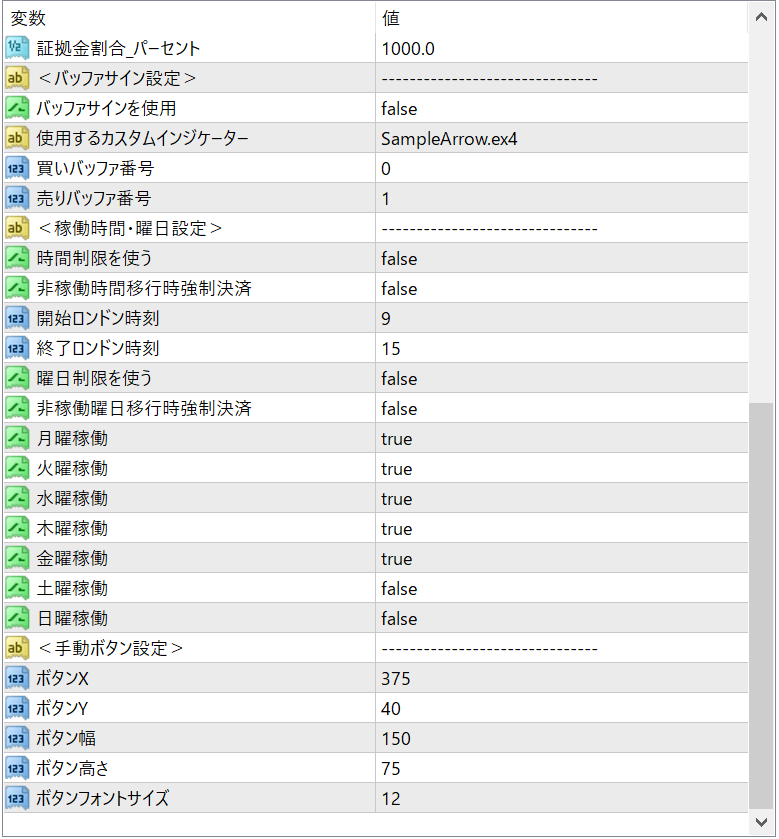Click the integer icon beside 買いバッファ番号
Viewport: 779px width, 839px height.
[17, 168]
